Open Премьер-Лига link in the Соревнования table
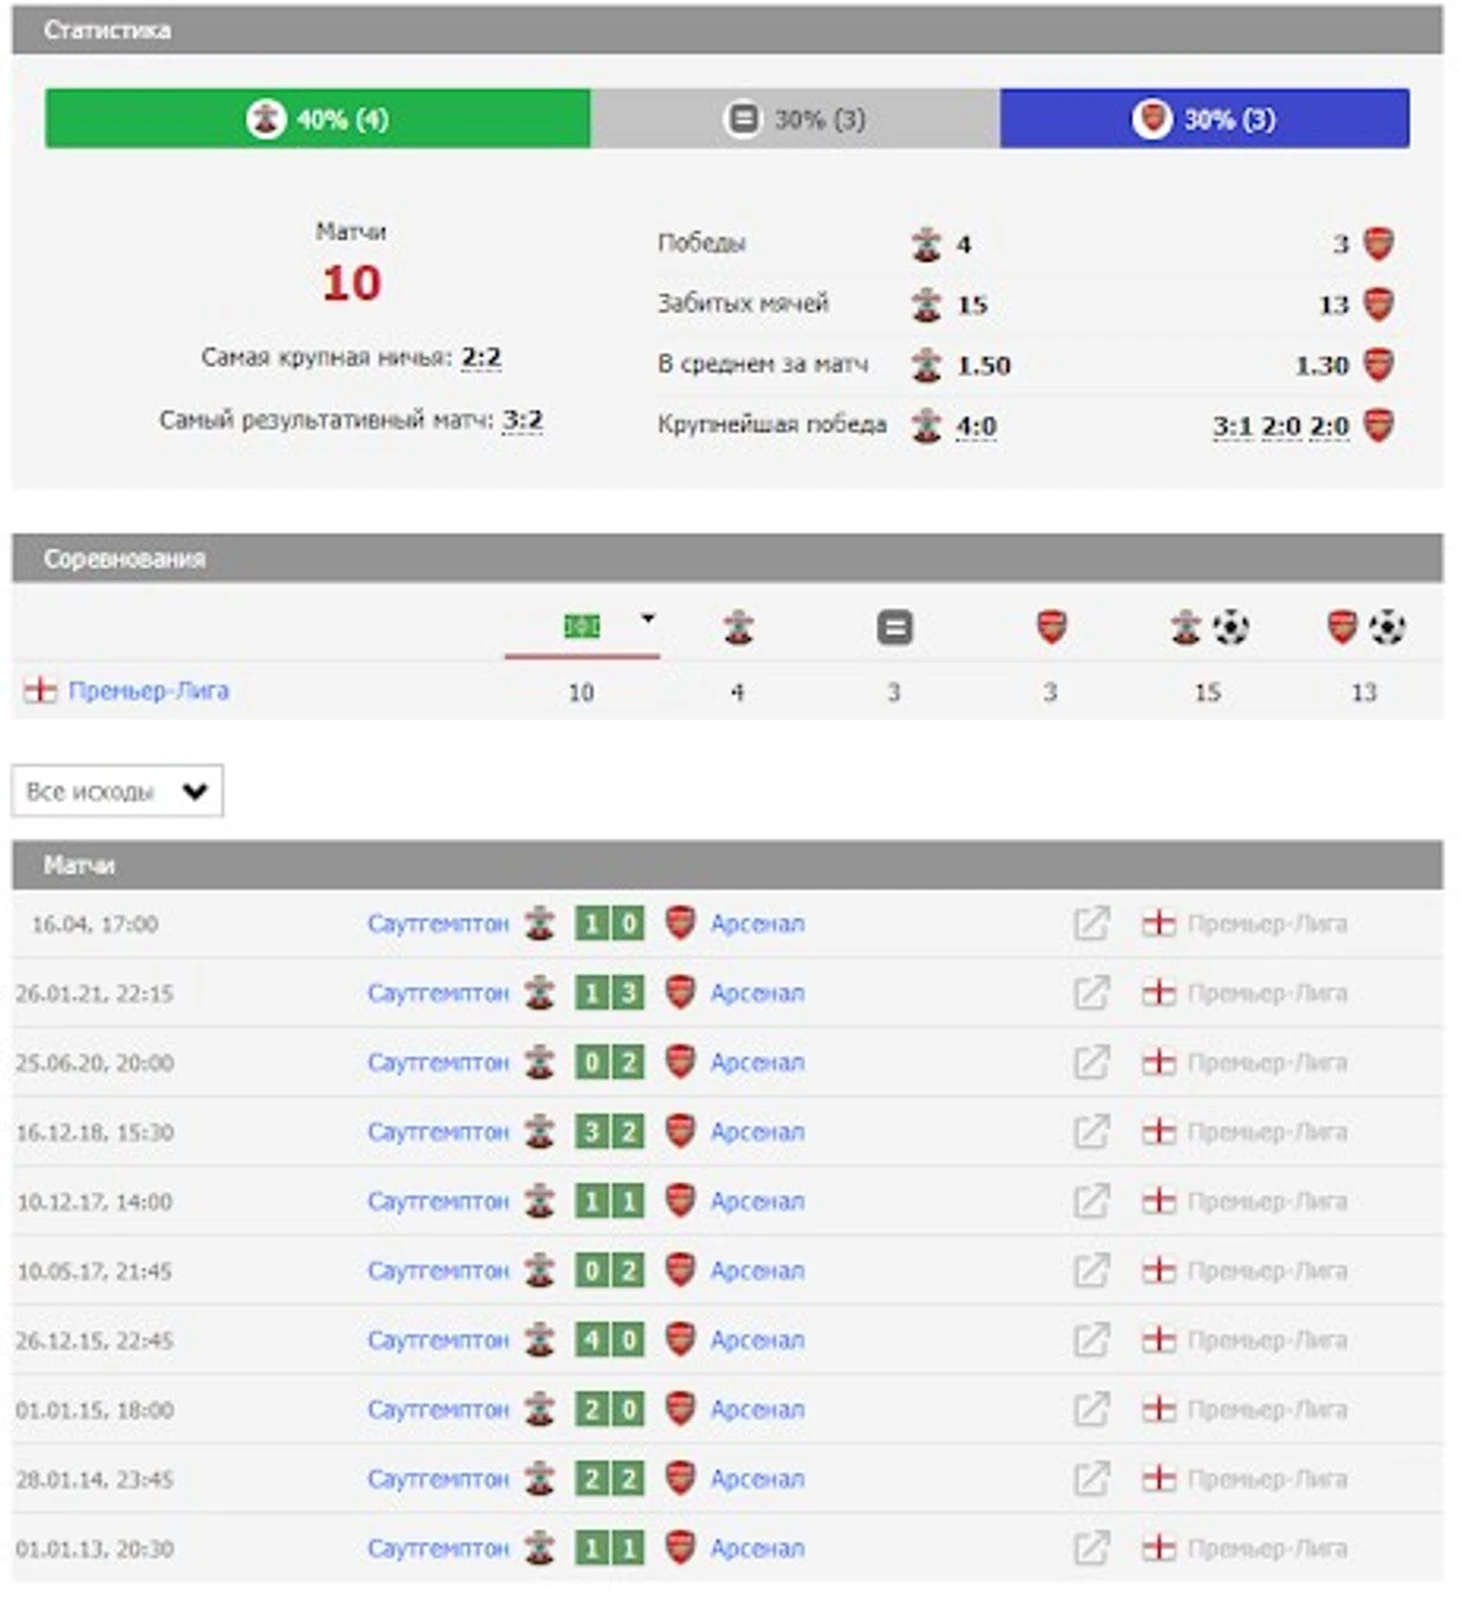 click(149, 691)
